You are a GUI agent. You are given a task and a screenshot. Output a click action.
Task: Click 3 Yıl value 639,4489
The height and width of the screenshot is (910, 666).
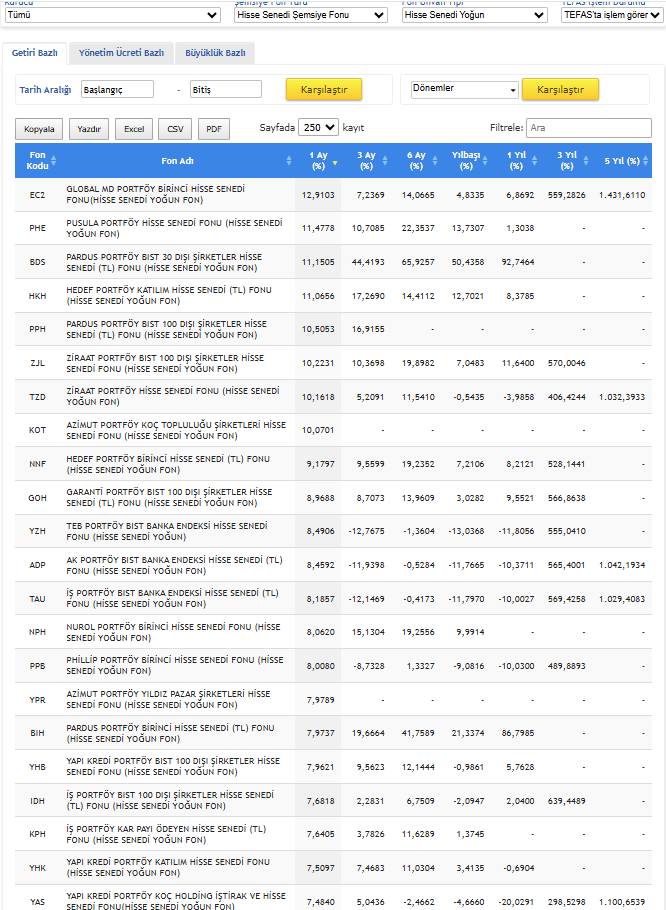pyautogui.click(x=567, y=801)
